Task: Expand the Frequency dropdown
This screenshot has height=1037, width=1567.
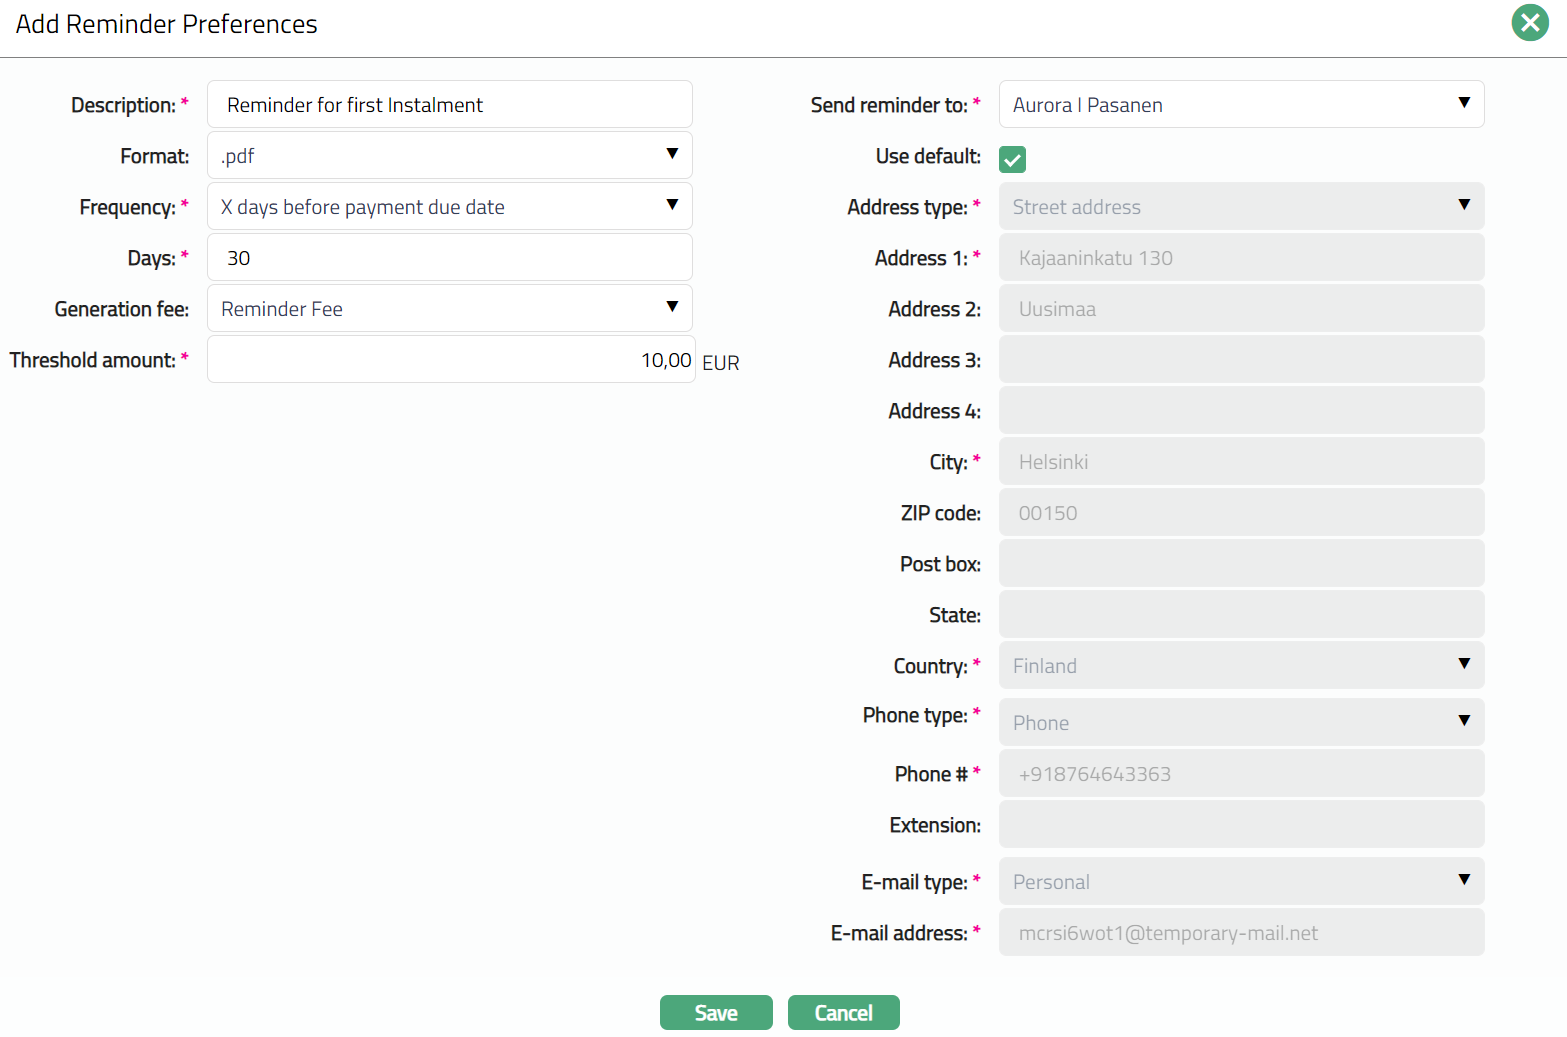Action: tap(449, 207)
